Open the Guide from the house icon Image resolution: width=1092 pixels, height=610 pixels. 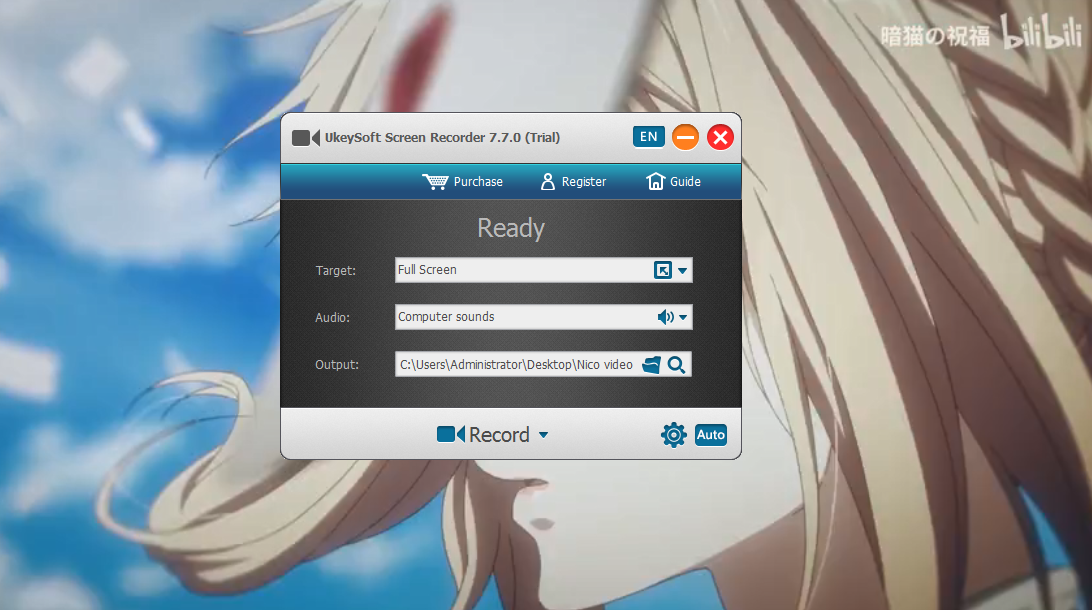673,182
